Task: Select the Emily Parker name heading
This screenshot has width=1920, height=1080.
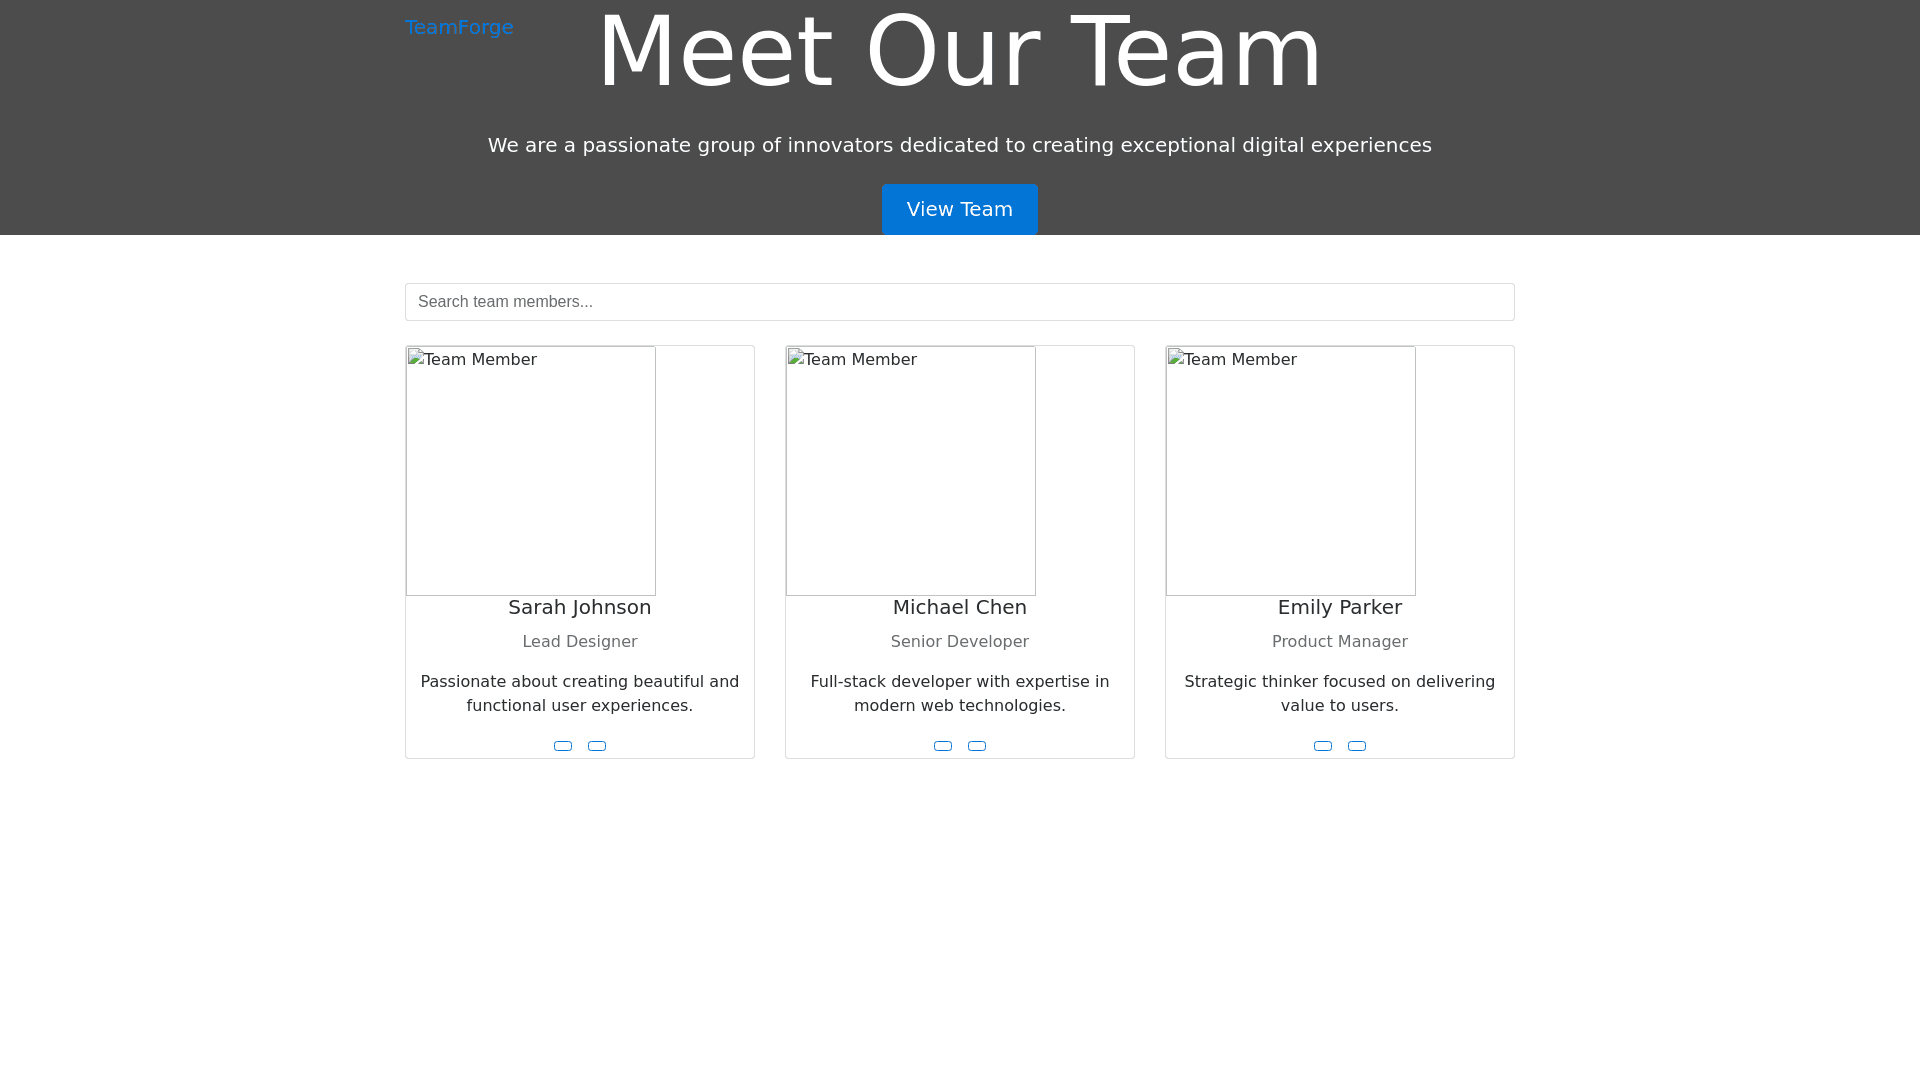Action: (1339, 607)
